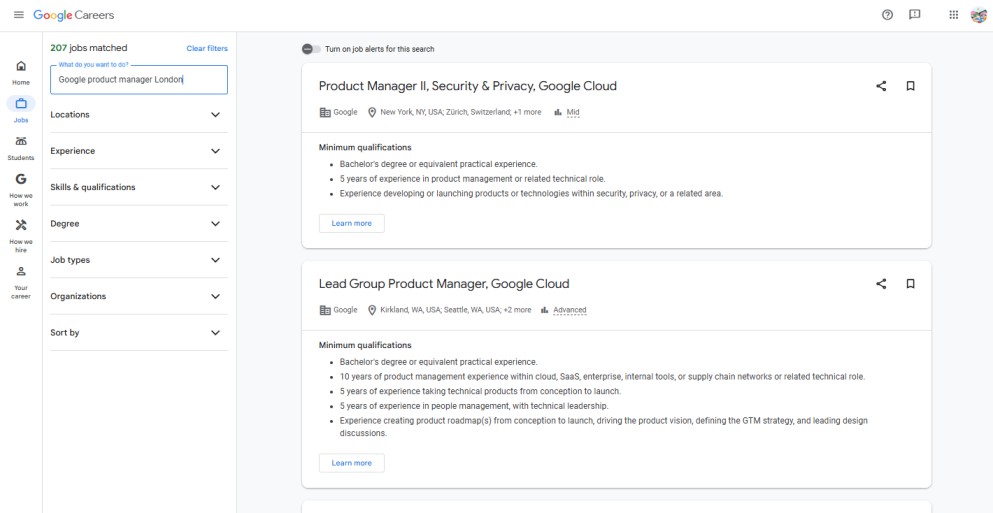Open How we hire page

click(21, 236)
